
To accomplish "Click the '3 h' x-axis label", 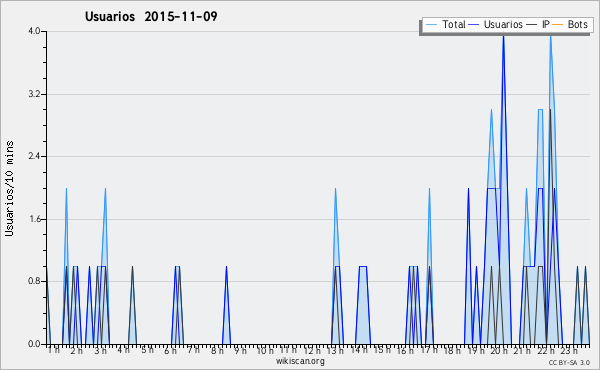I will (101, 351).
